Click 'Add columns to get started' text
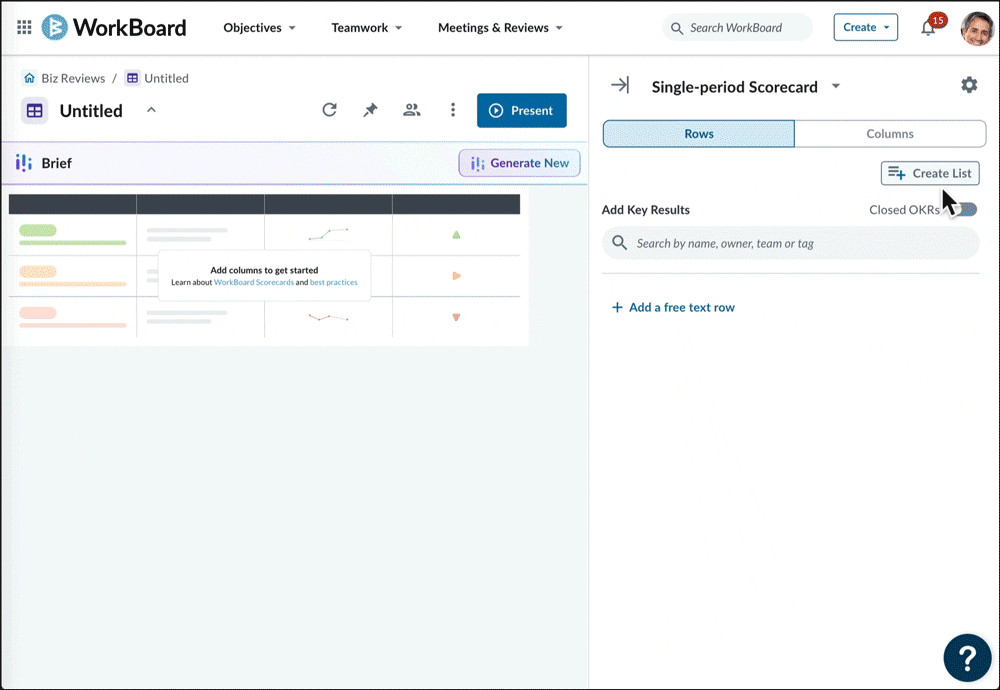This screenshot has width=1000, height=690. (x=264, y=270)
